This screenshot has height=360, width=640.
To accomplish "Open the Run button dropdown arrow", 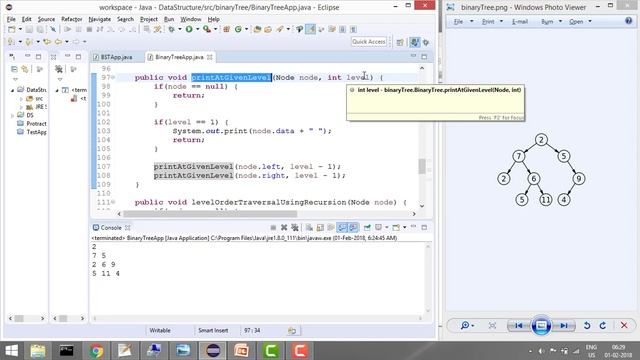I will pos(198,29).
